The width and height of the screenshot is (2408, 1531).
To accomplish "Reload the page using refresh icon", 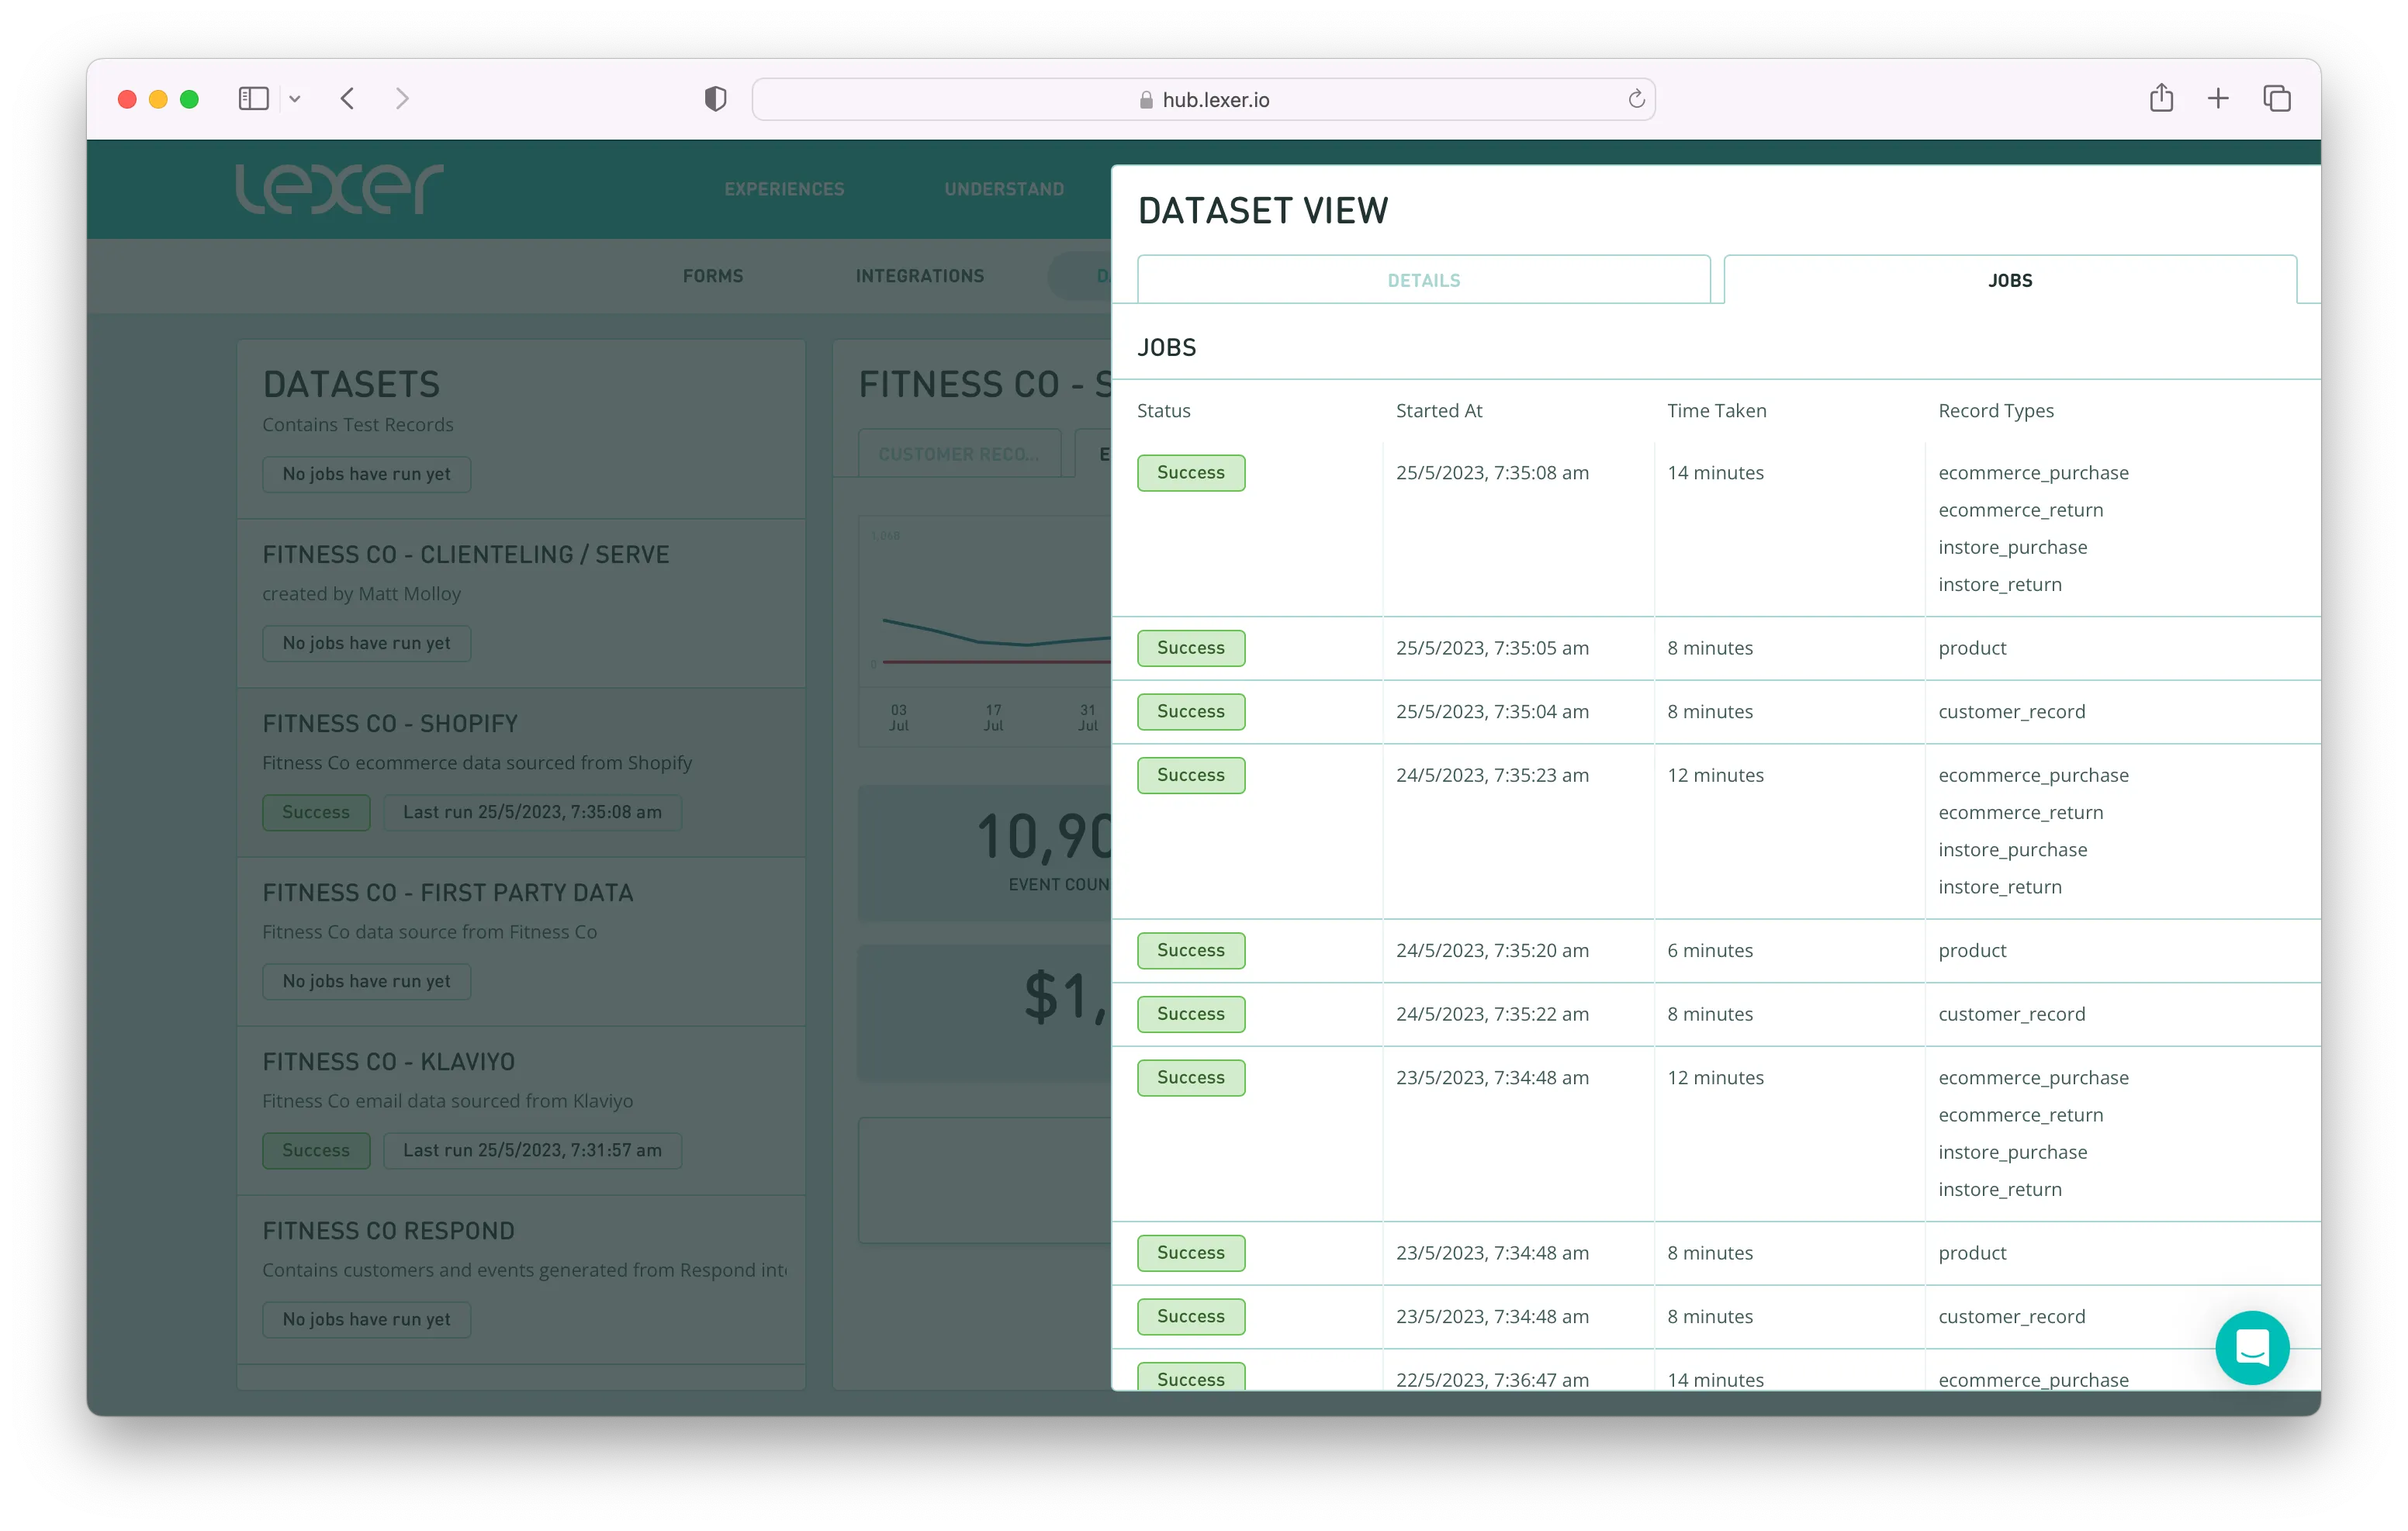I will point(1636,99).
